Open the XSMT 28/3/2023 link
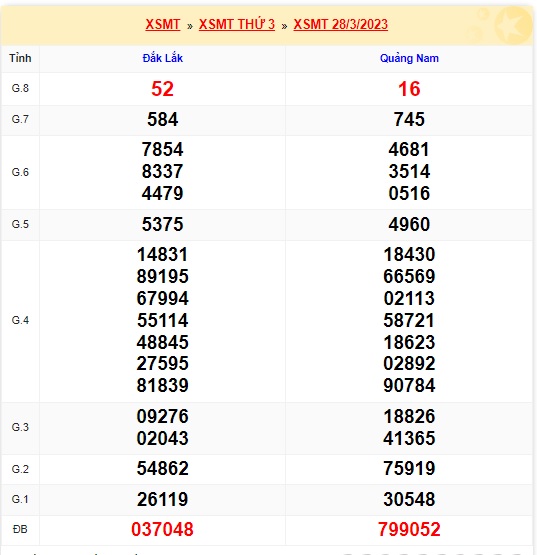Viewport: 537px width, 555px height. (x=341, y=24)
